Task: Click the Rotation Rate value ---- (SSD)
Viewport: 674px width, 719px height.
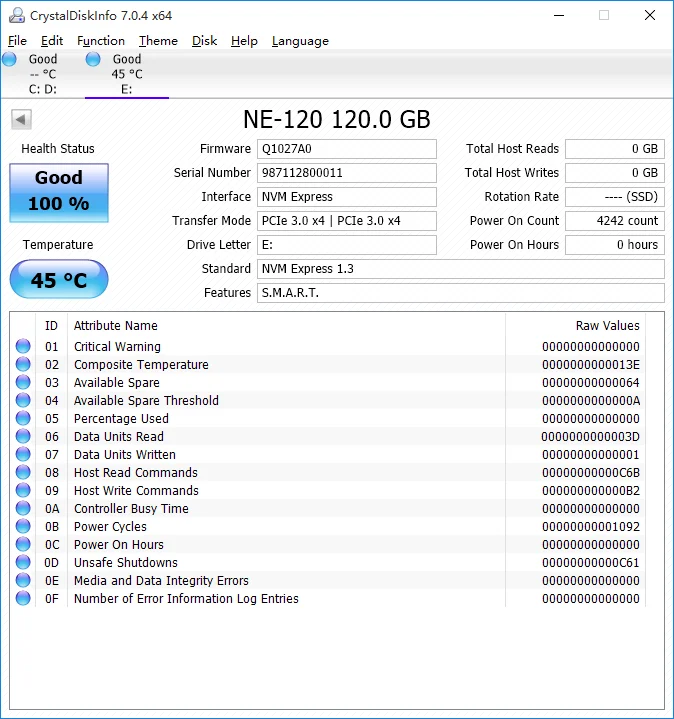Action: [615, 197]
